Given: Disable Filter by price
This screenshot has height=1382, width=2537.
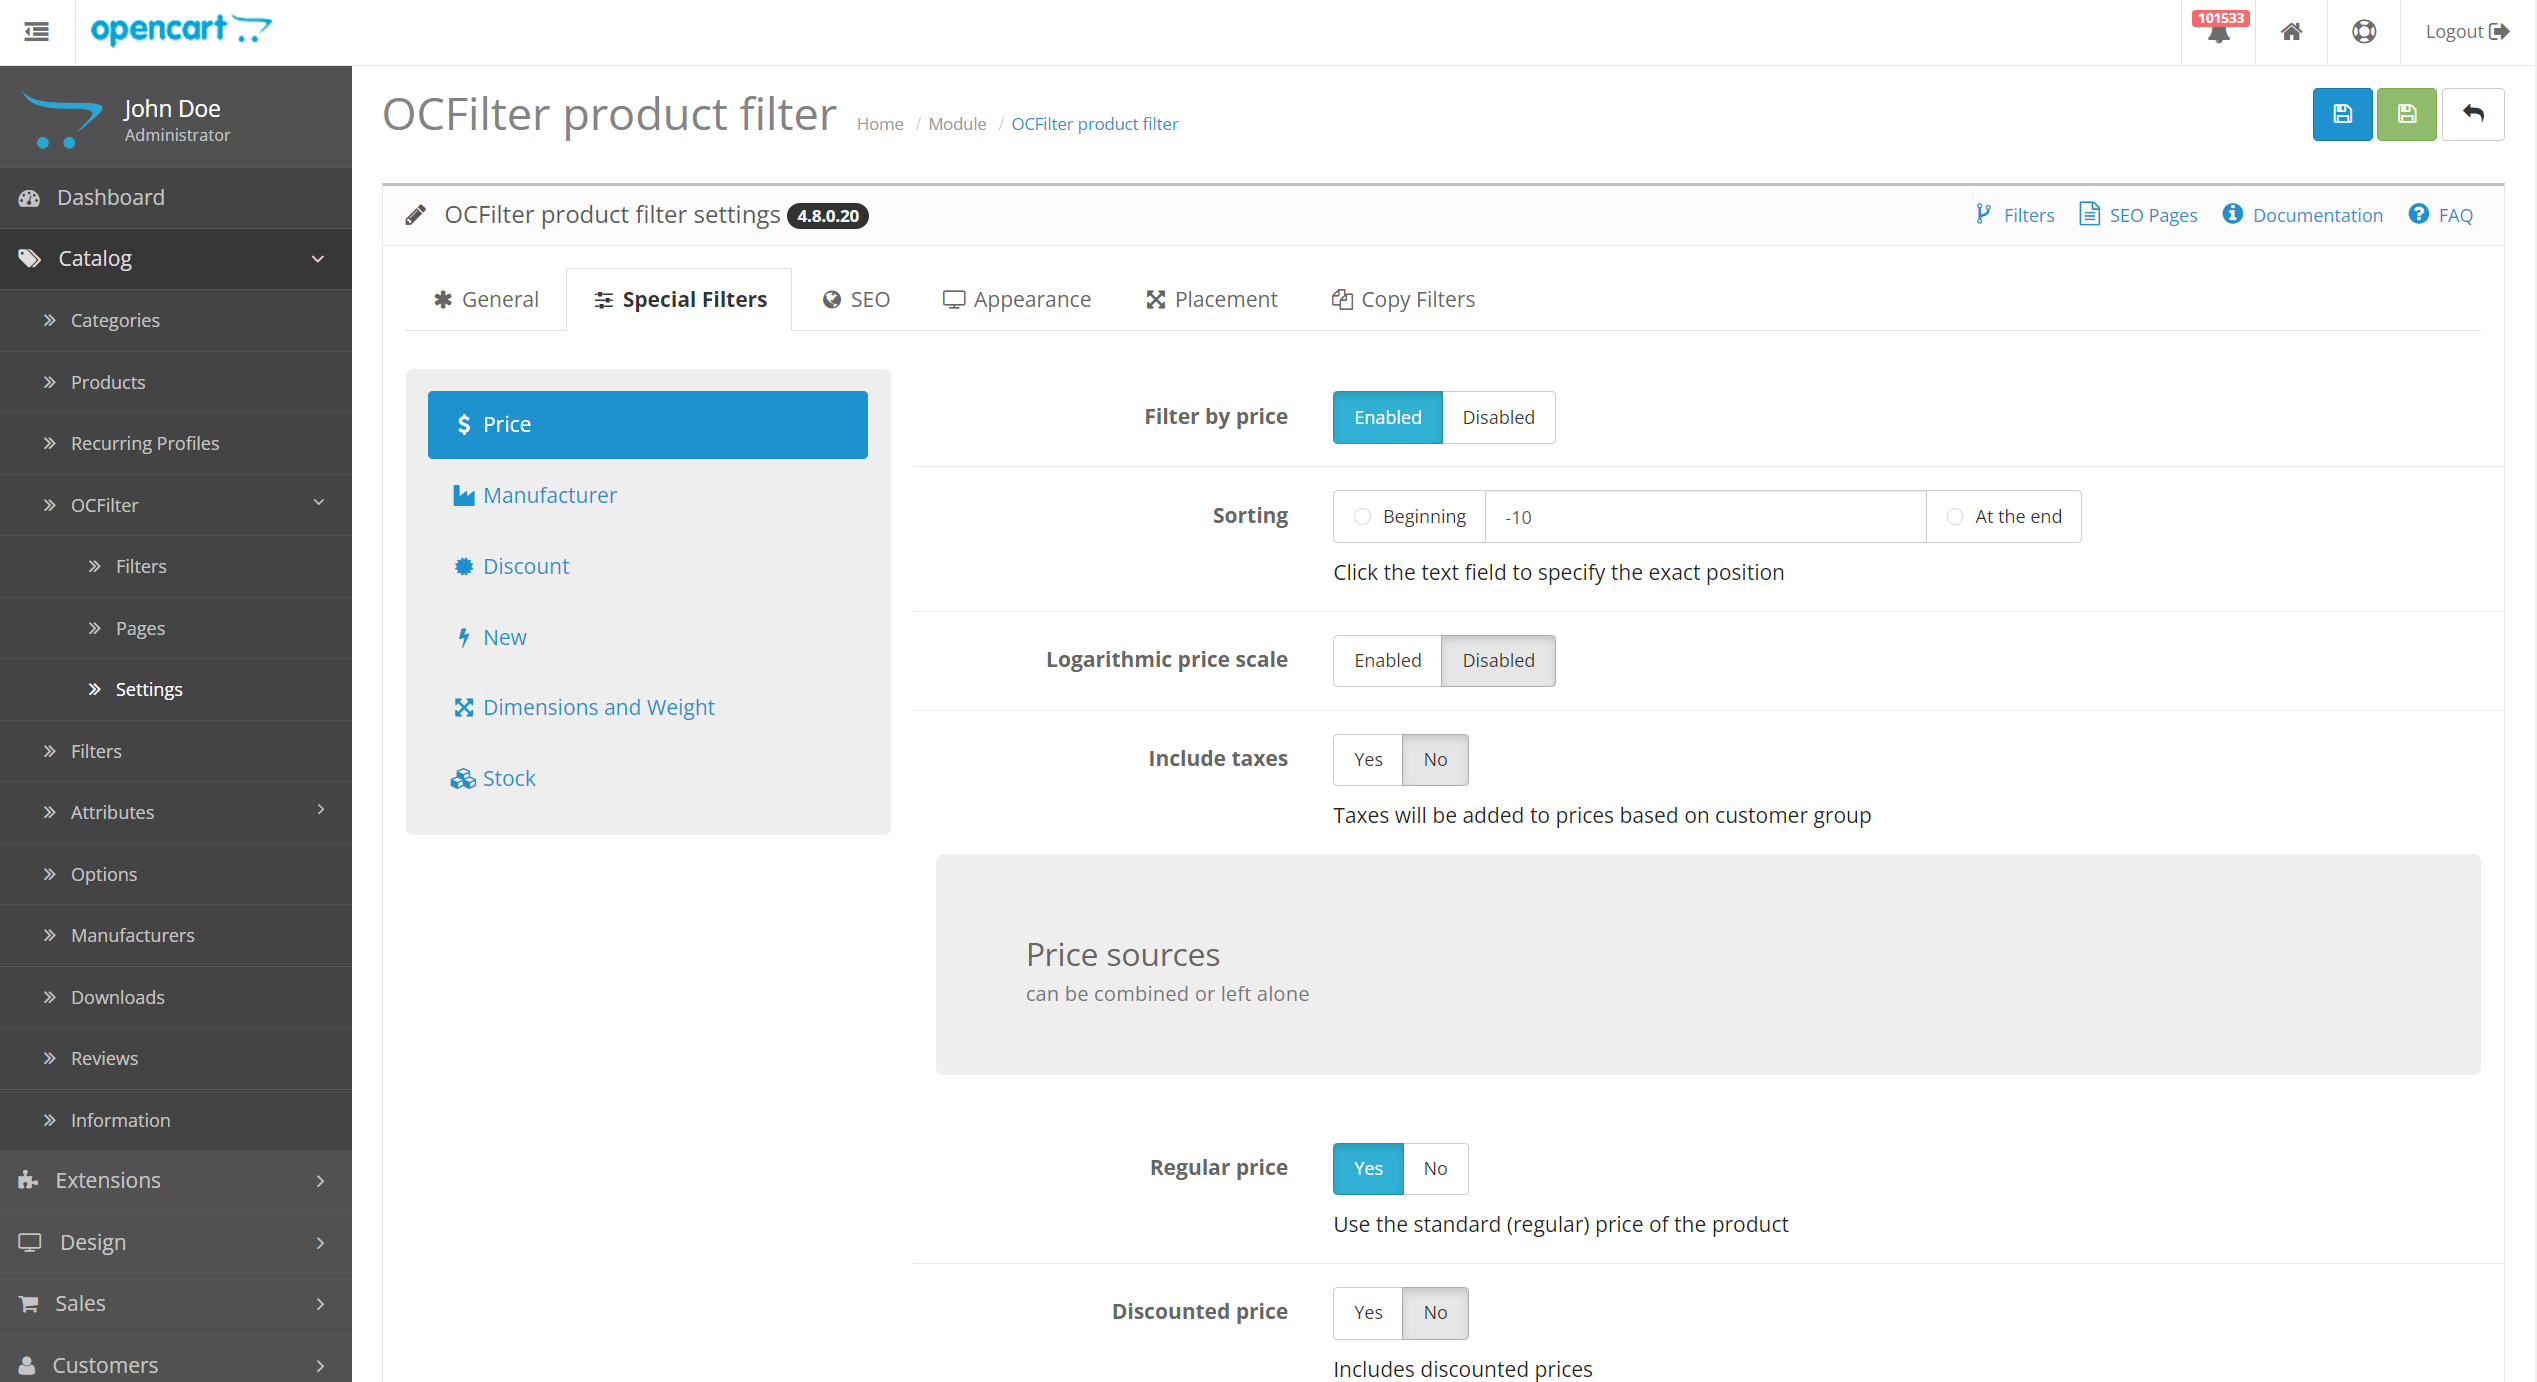Looking at the screenshot, I should [x=1498, y=417].
